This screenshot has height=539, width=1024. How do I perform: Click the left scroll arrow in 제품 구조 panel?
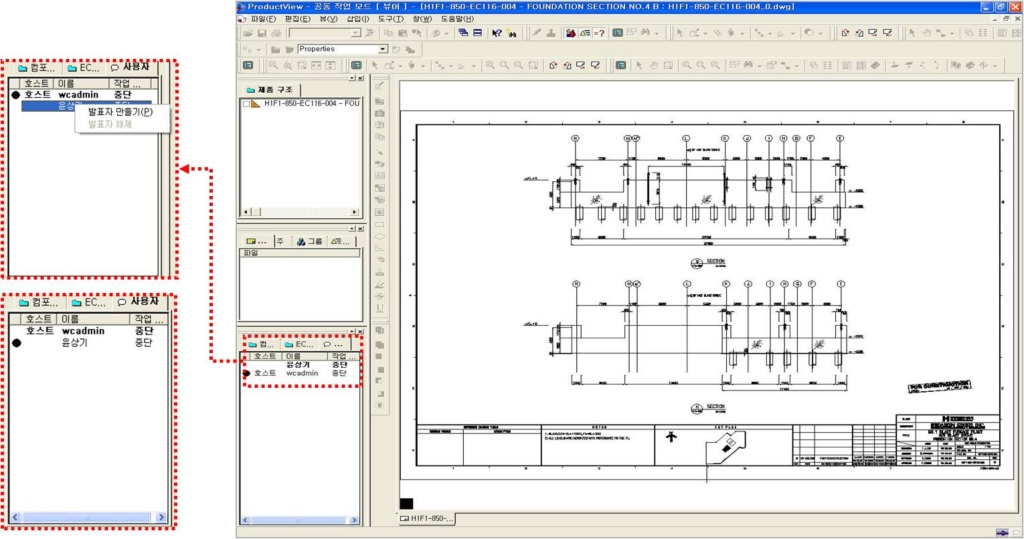246,212
